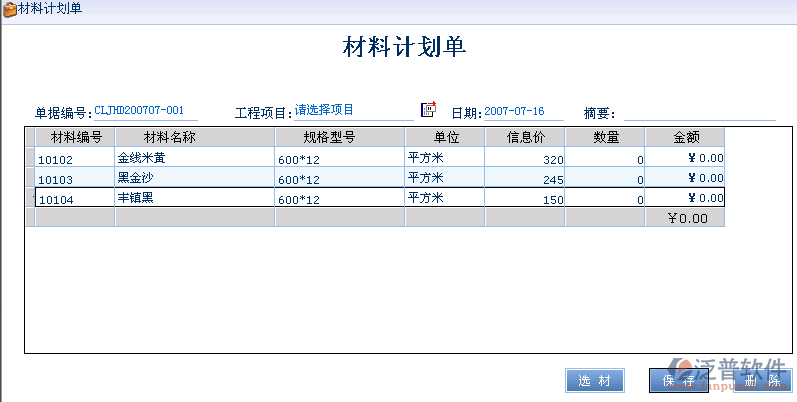Viewport: 797px width, 402px height.
Task: Select the 丰镇黑 name cell
Action: click(195, 198)
